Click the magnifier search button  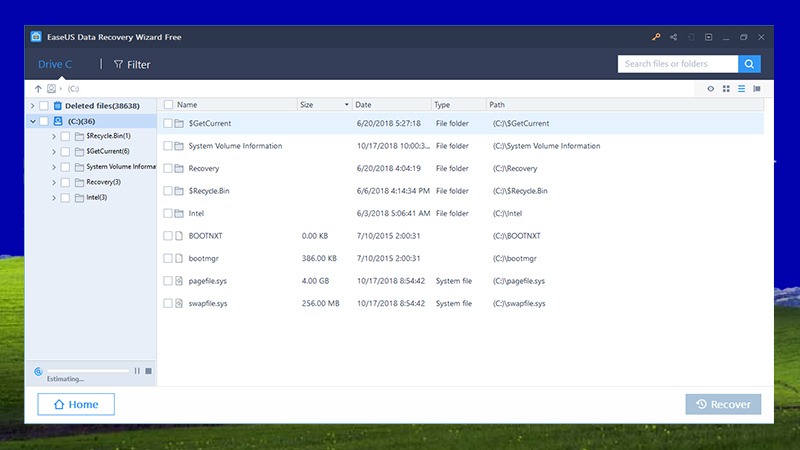[749, 64]
